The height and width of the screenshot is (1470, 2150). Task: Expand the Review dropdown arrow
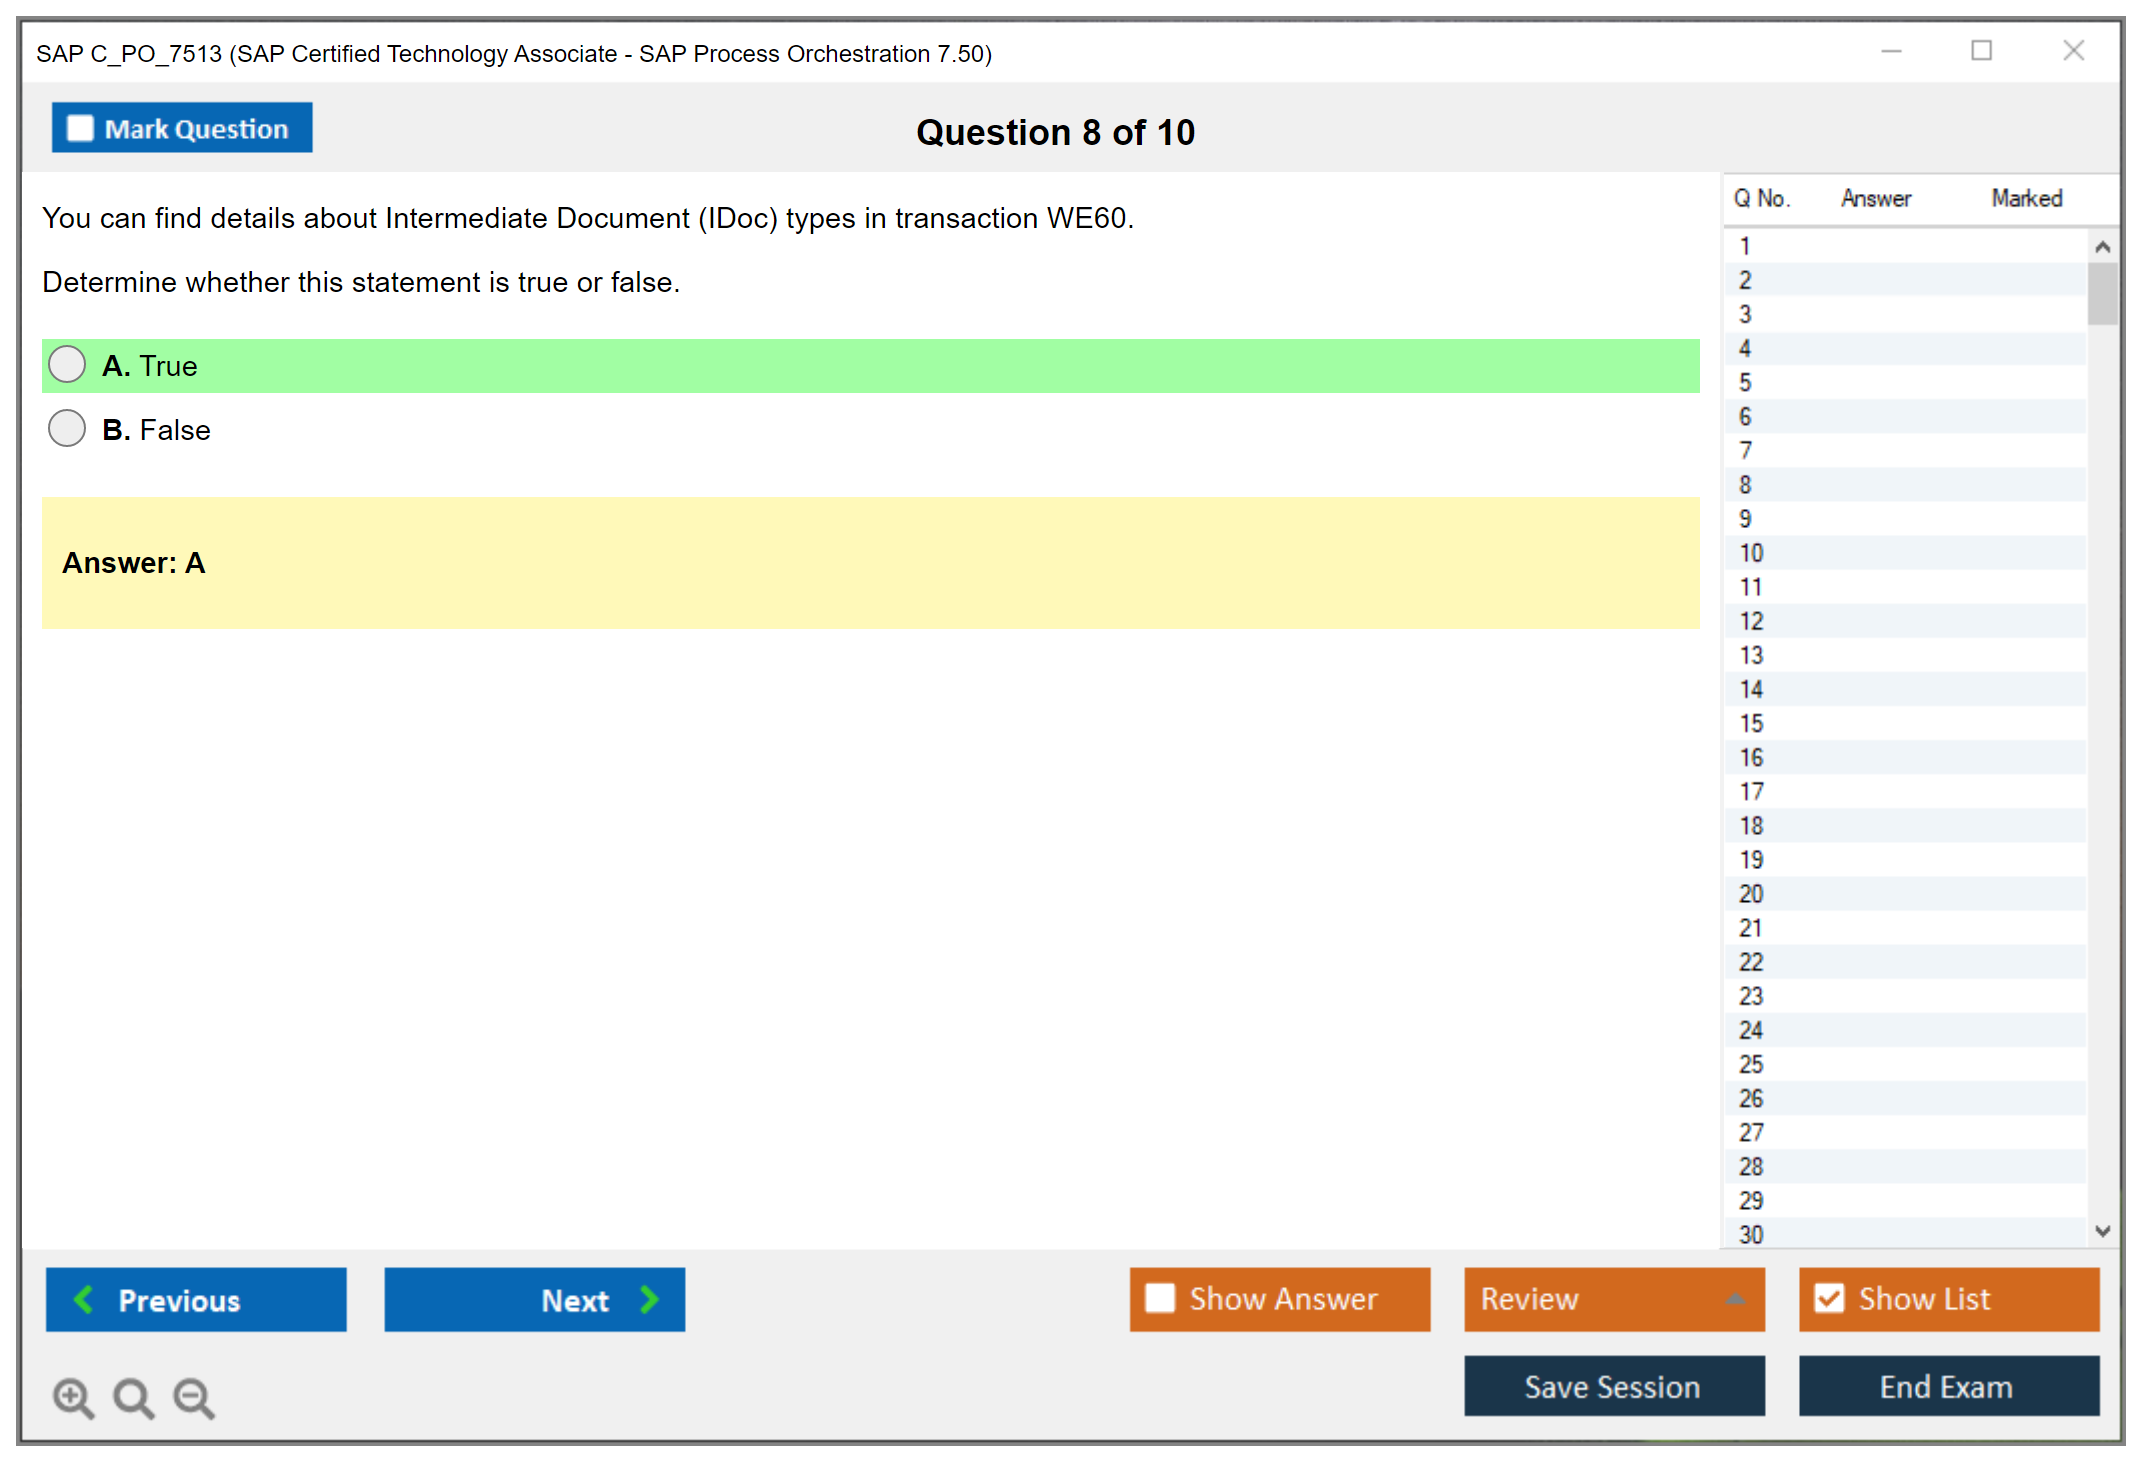(x=1735, y=1299)
